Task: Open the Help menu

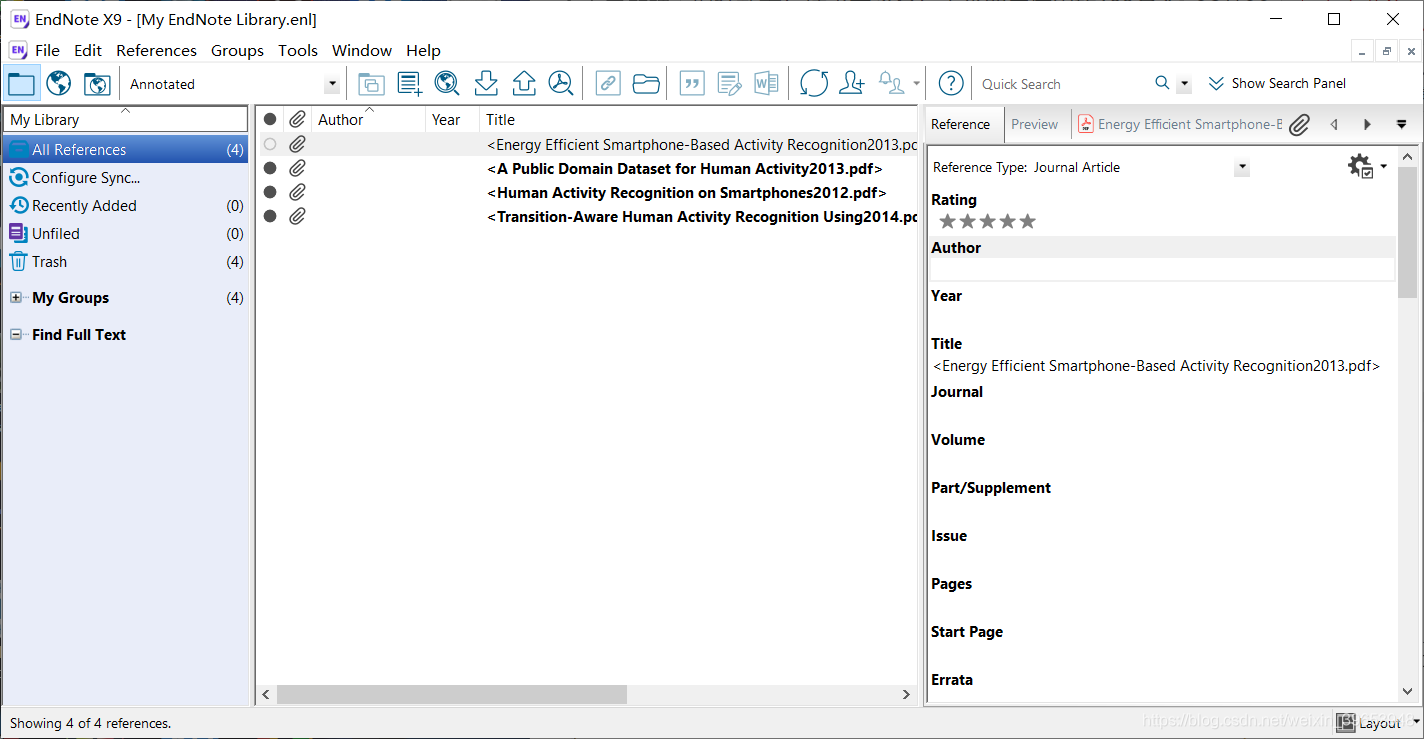Action: [423, 50]
